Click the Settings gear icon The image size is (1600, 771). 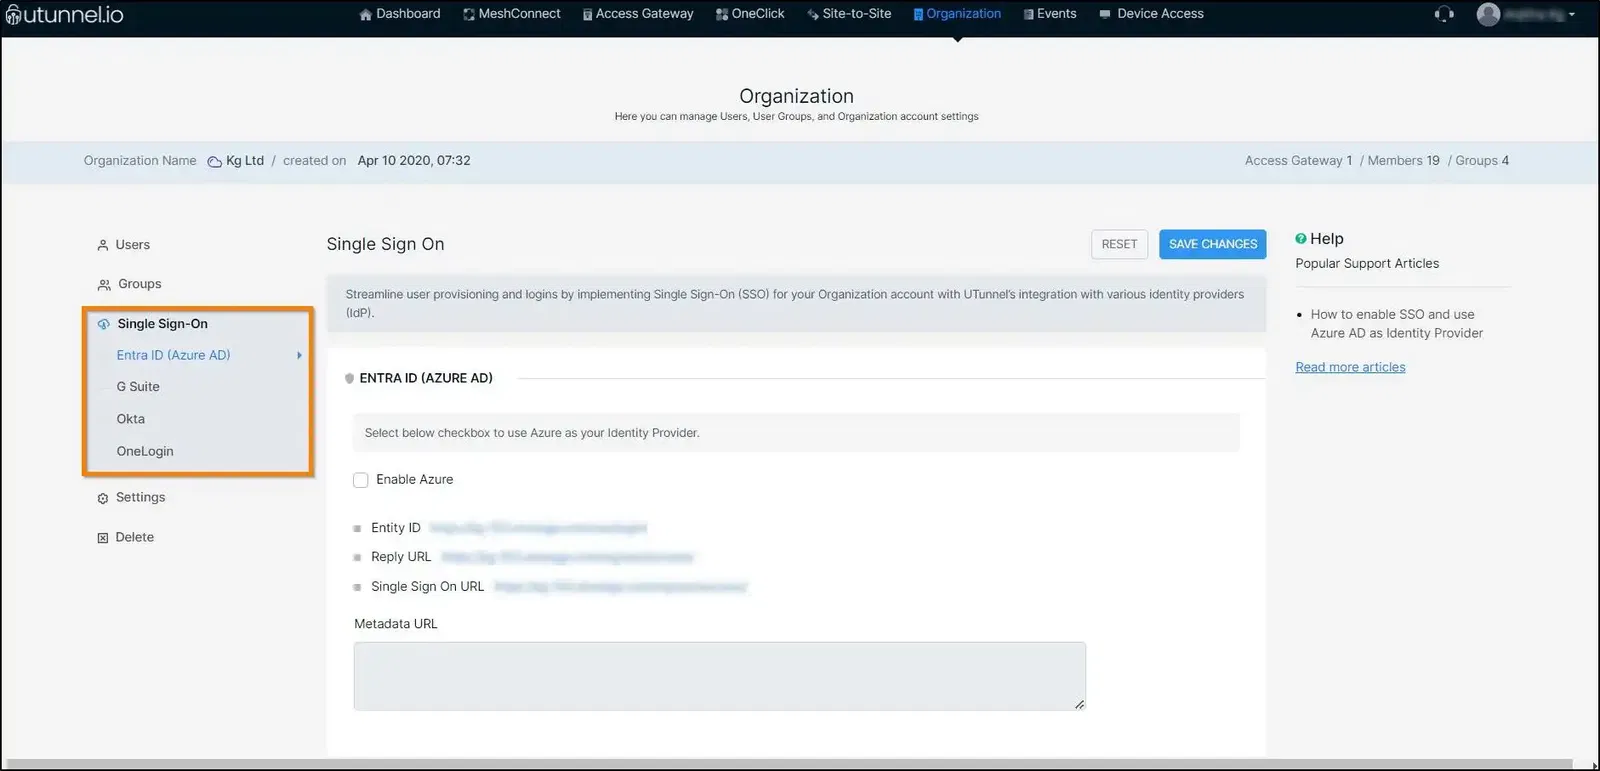pyautogui.click(x=103, y=498)
